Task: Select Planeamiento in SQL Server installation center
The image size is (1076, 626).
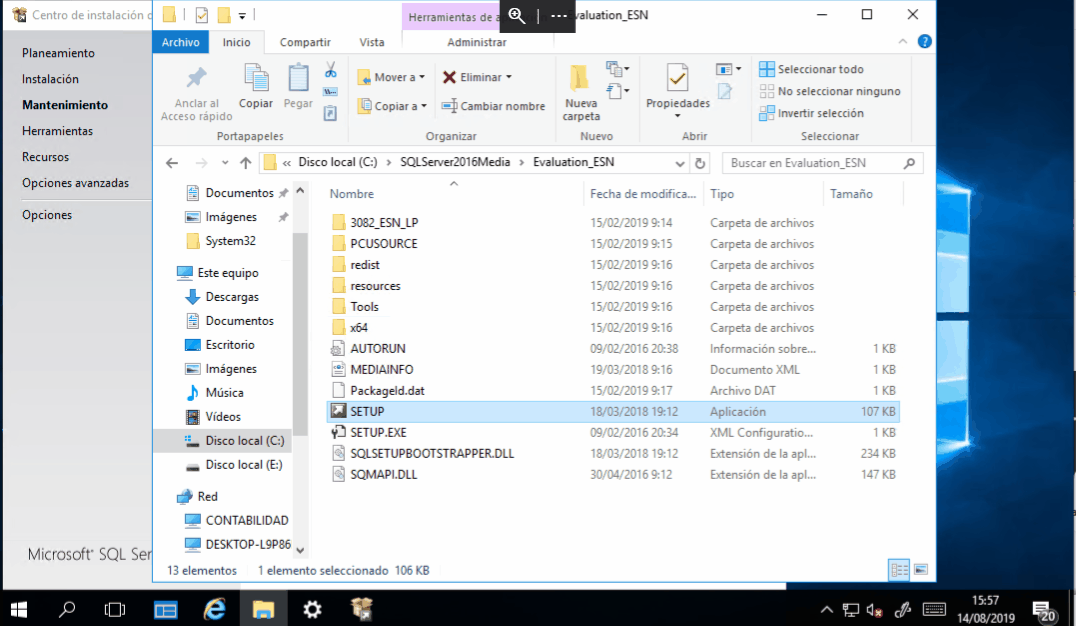Action: [x=58, y=53]
